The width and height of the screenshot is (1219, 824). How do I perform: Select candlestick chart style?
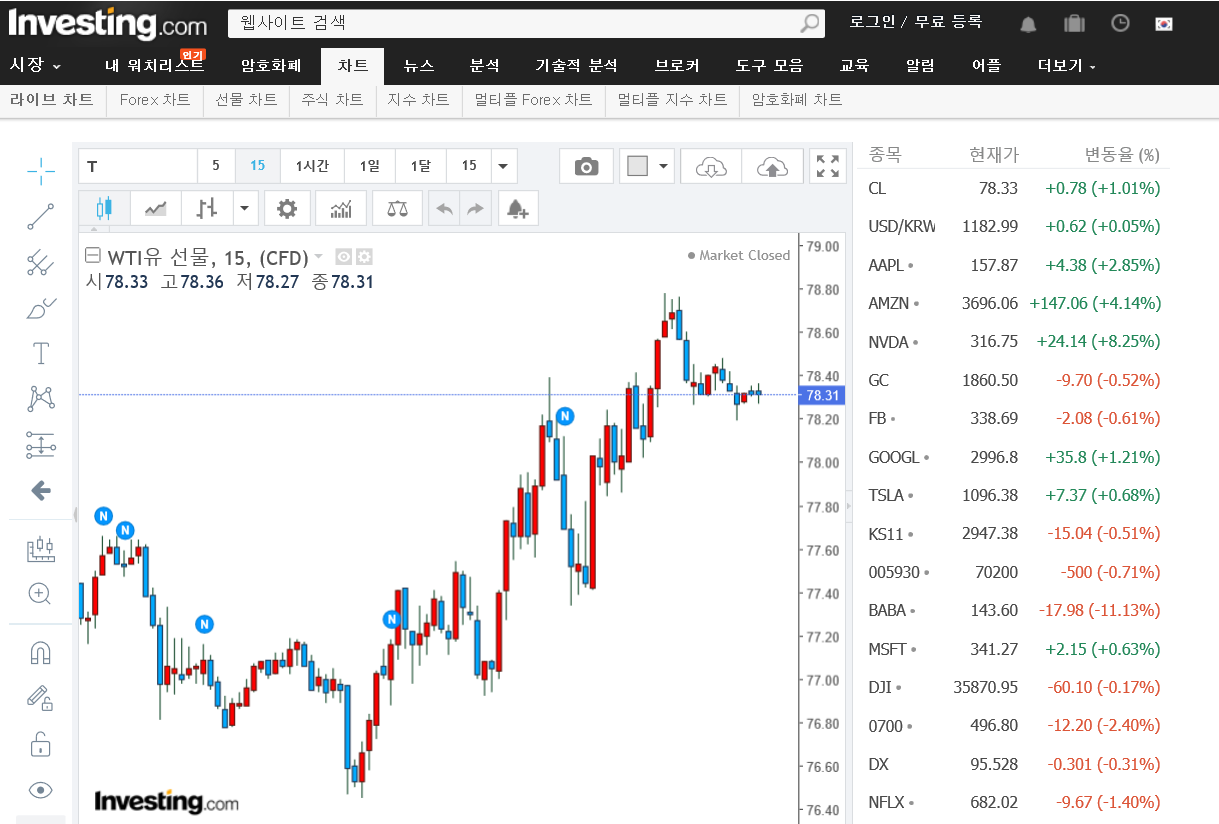click(x=105, y=208)
